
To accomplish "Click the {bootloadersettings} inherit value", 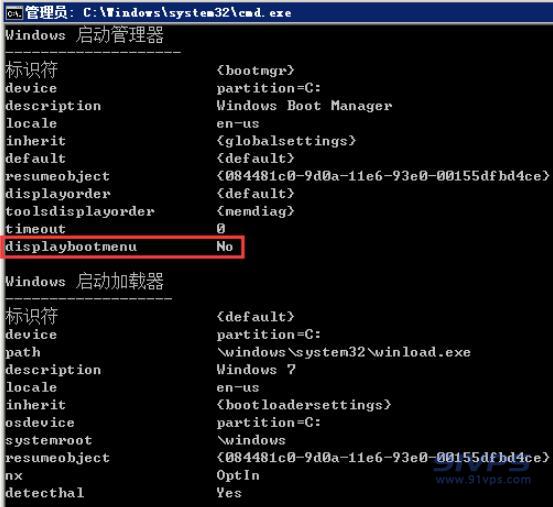I will tap(304, 405).
